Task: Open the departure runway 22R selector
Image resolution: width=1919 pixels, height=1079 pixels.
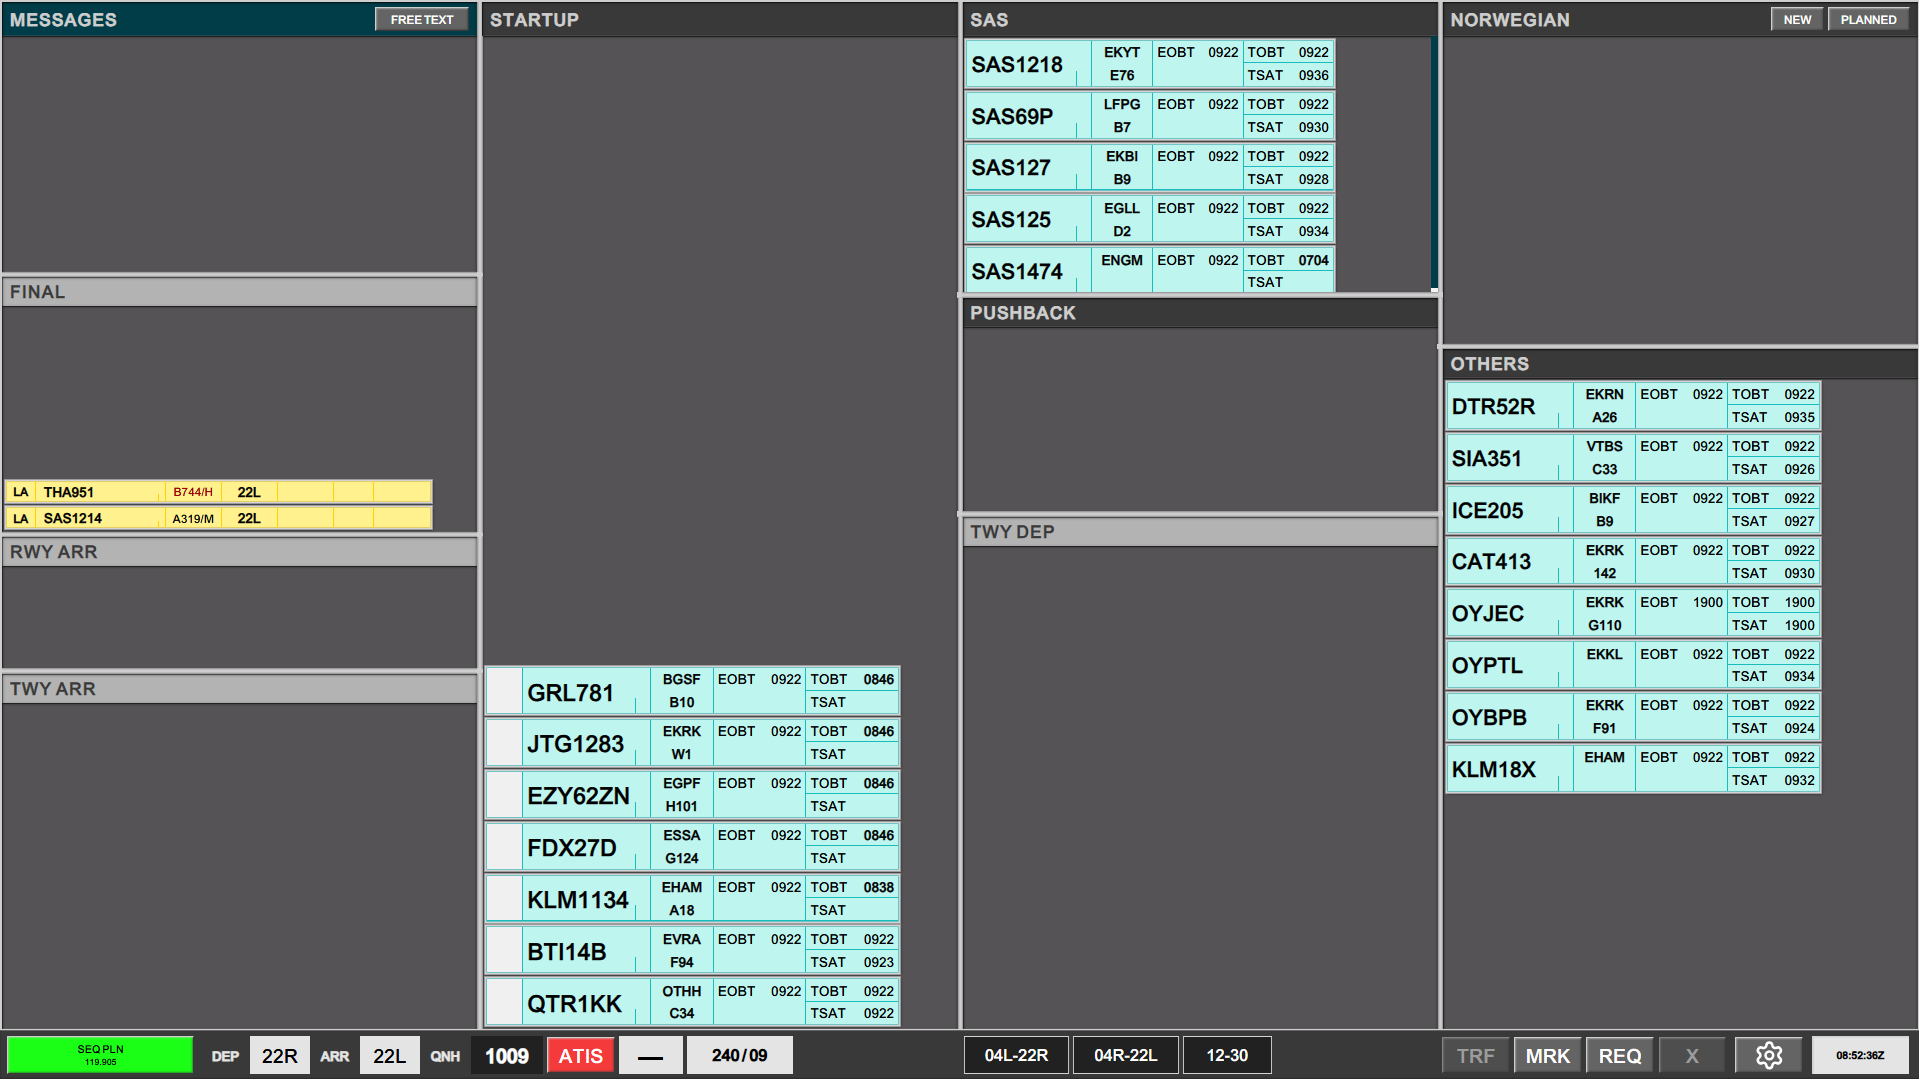Action: 280,1055
